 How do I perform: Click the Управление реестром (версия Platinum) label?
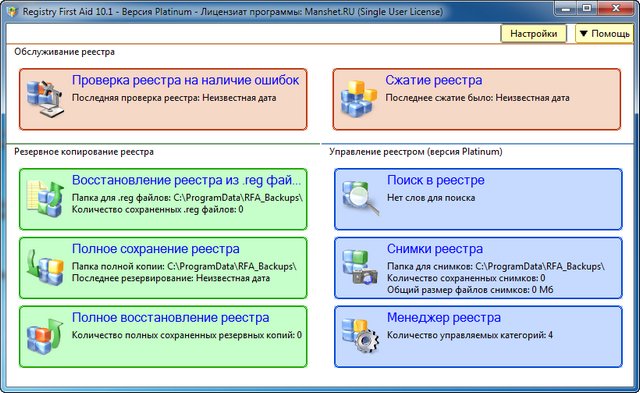(x=416, y=152)
